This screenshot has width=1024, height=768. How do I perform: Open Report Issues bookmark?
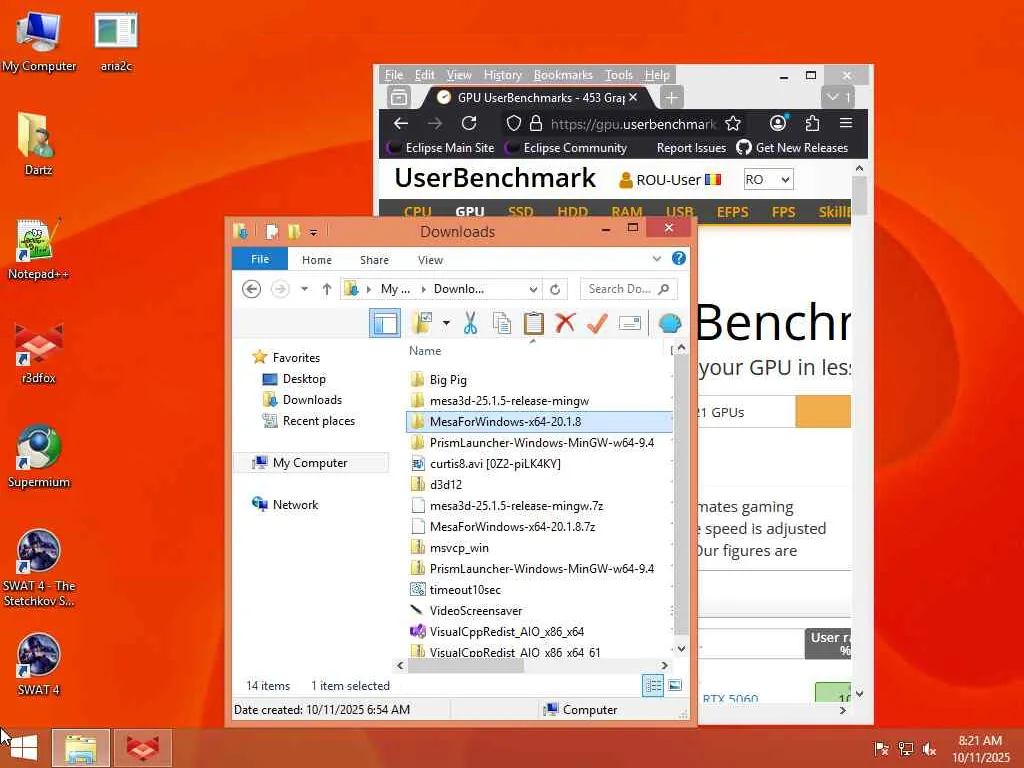tap(691, 148)
